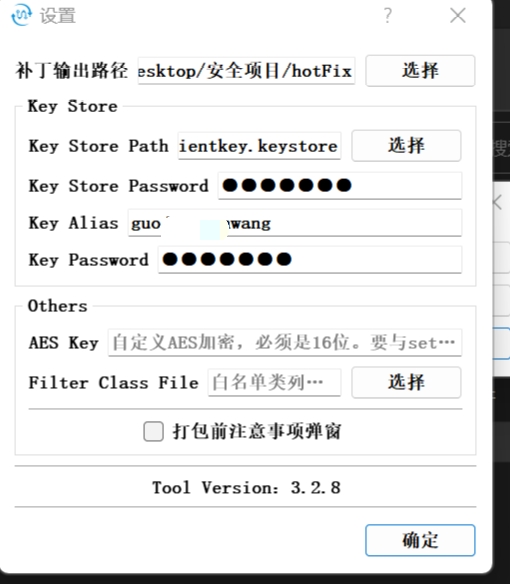Click the Others group heading
This screenshot has height=584, width=510.
coord(58,306)
